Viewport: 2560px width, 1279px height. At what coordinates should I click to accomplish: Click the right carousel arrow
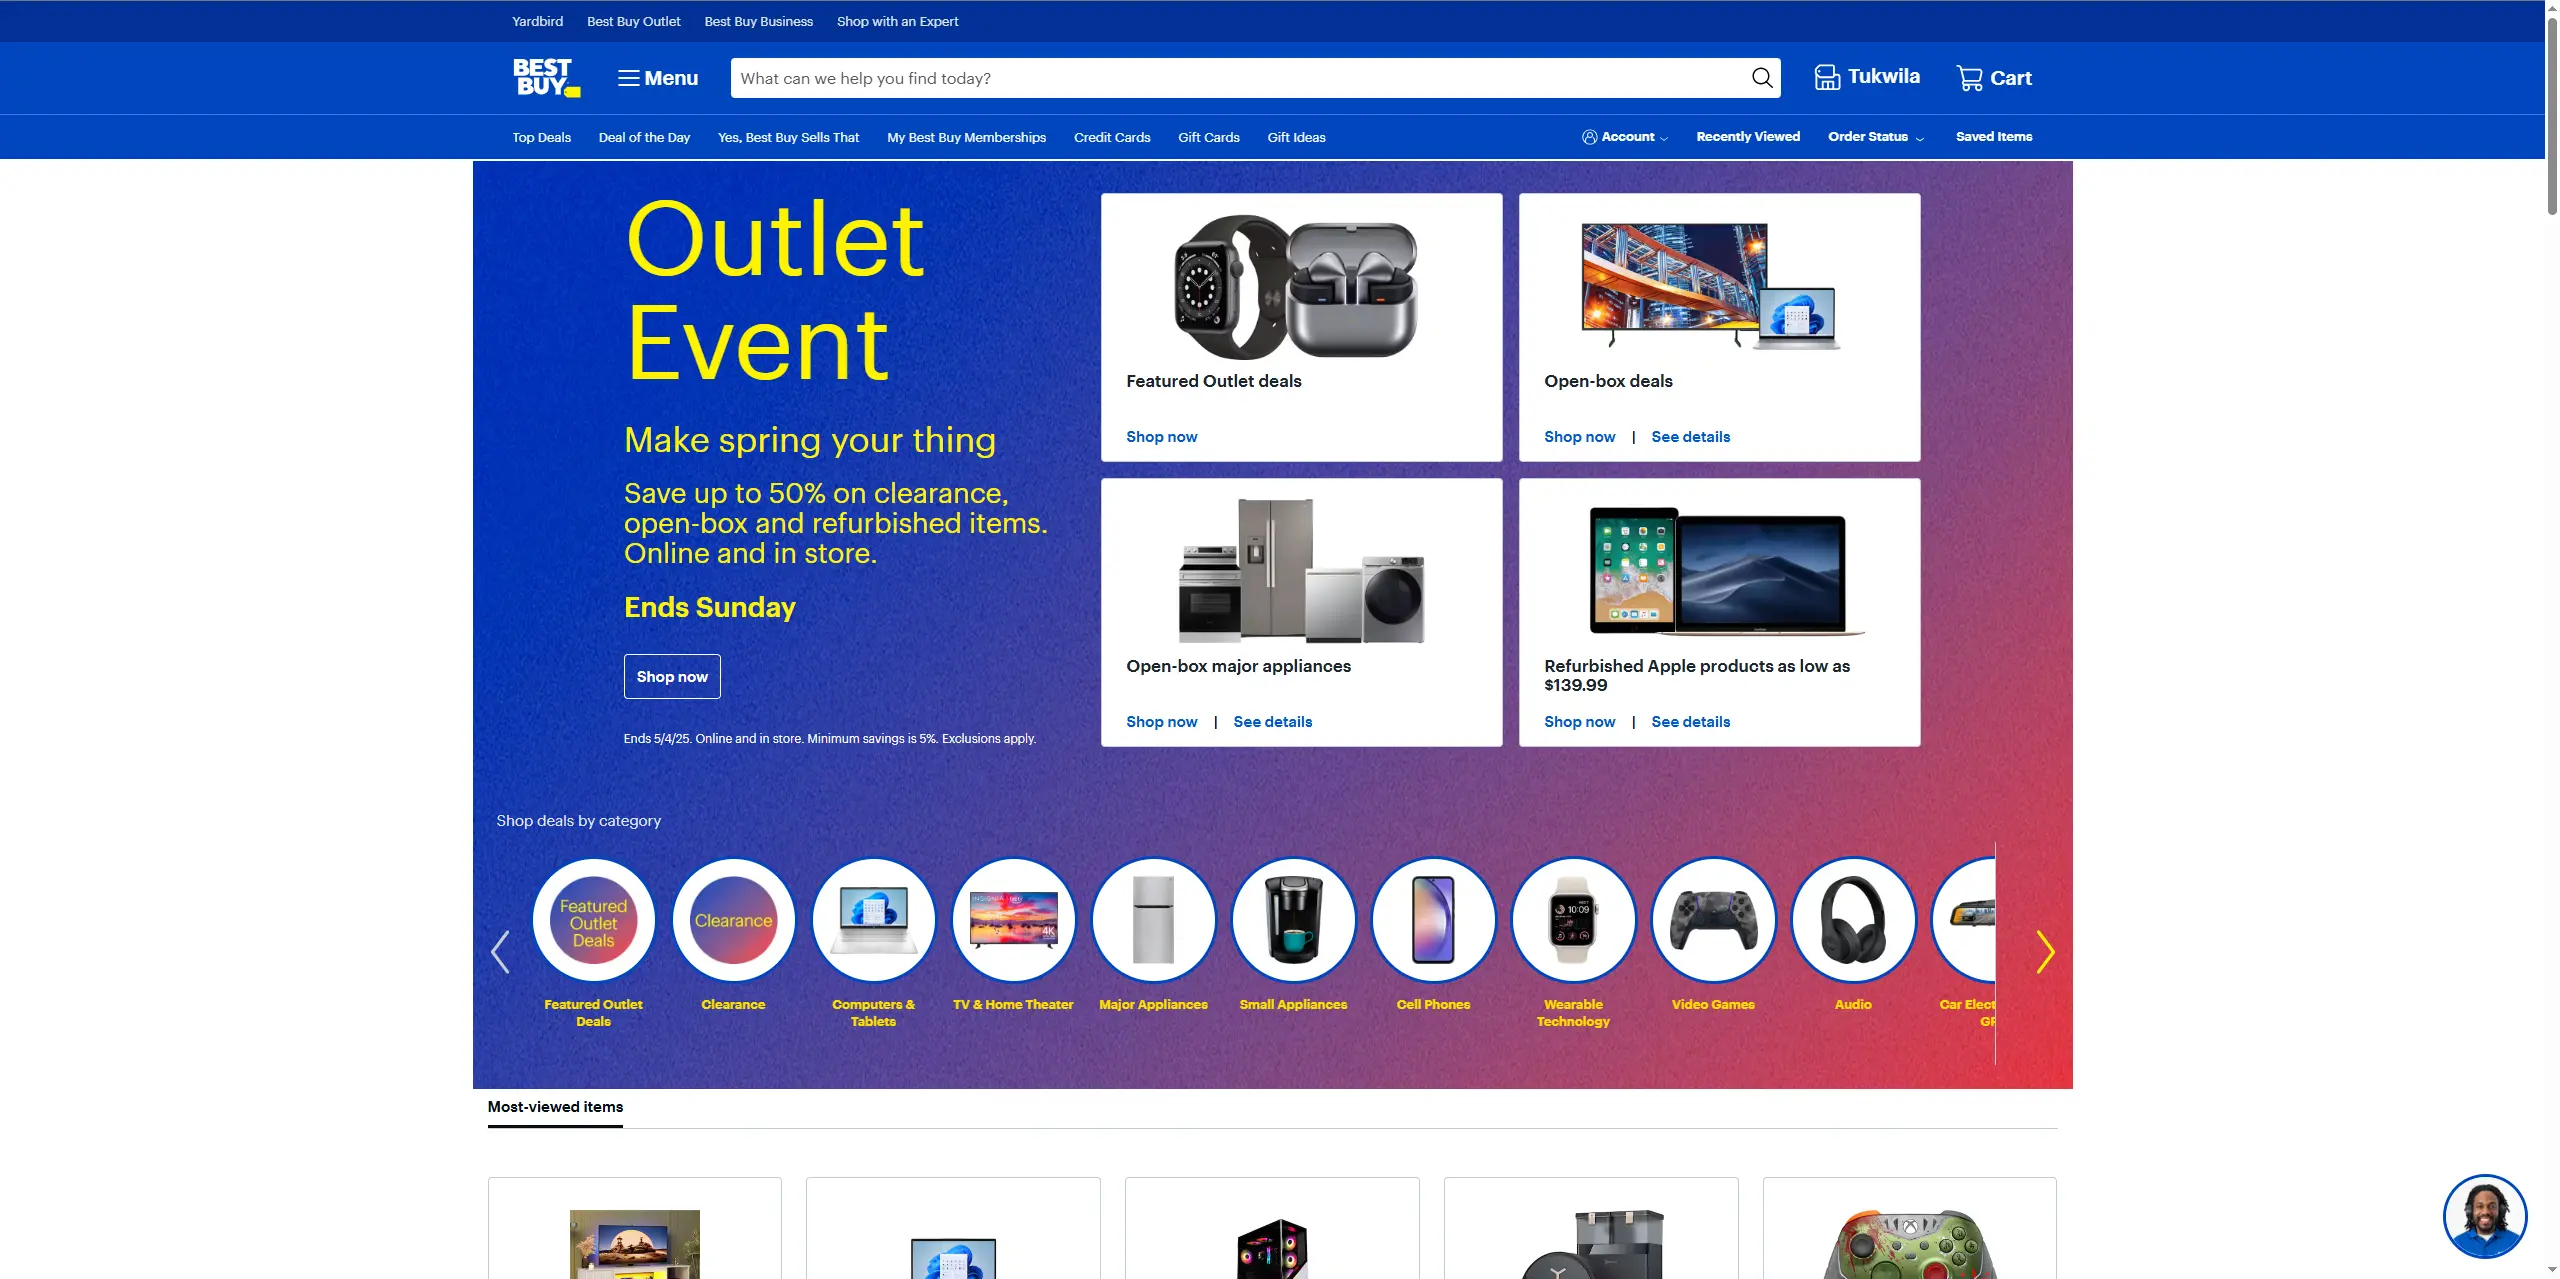pyautogui.click(x=2045, y=951)
